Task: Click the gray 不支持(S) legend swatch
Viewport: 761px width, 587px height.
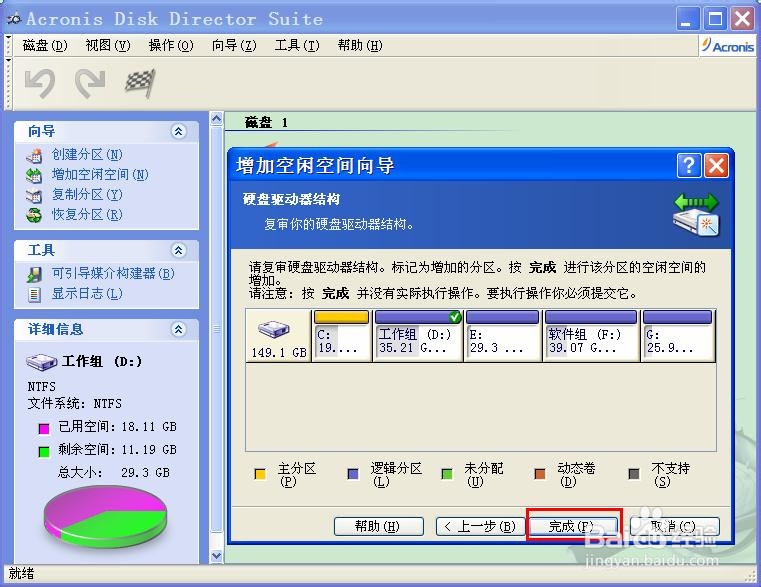Action: (634, 474)
